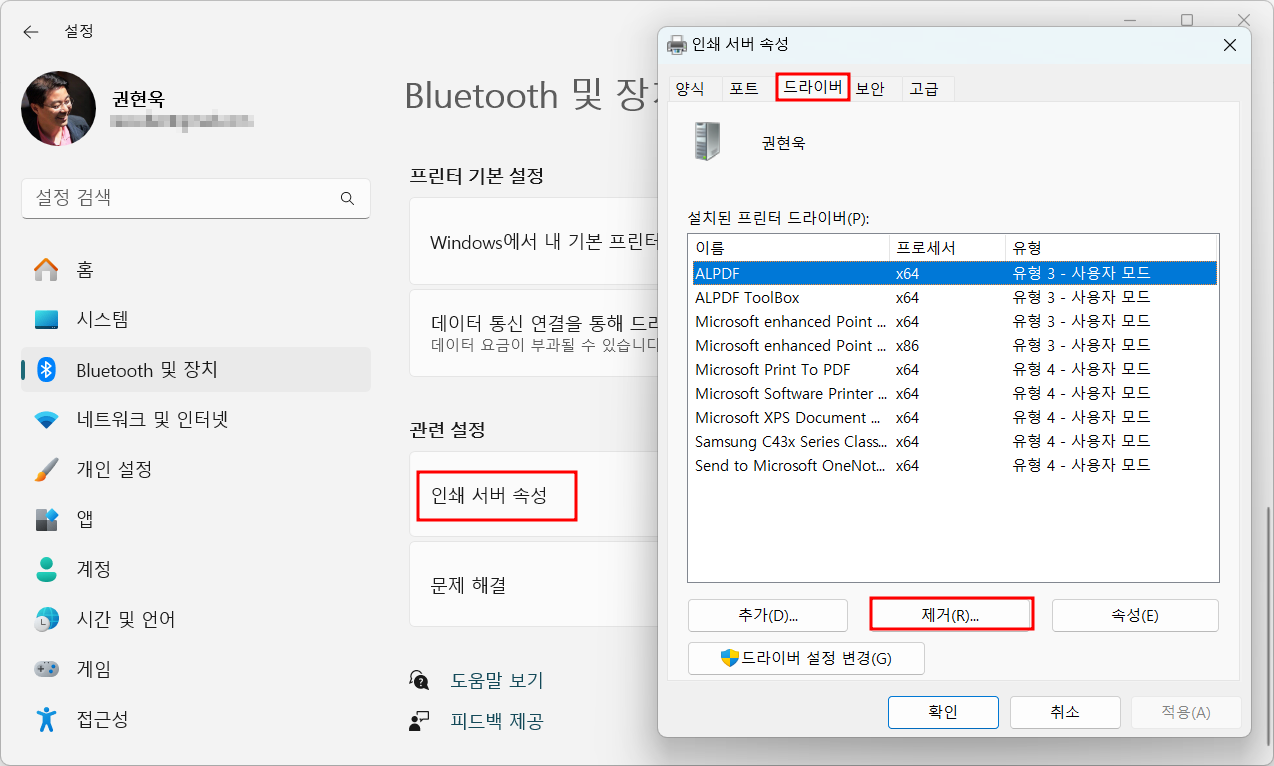Viewport: 1274px width, 766px height.
Task: Click the server tower icon beside 권현욱
Action: 707,141
